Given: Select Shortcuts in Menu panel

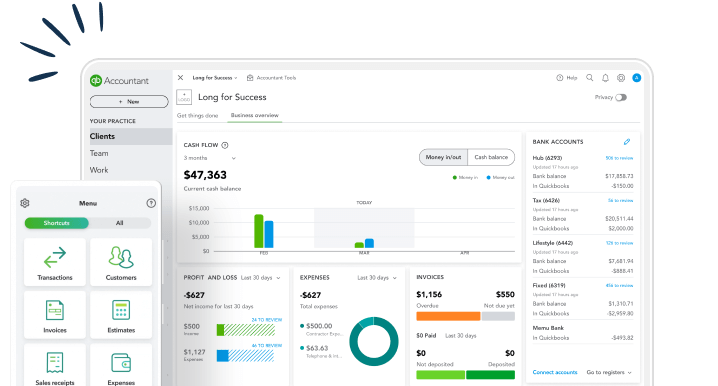Looking at the screenshot, I should [56, 223].
